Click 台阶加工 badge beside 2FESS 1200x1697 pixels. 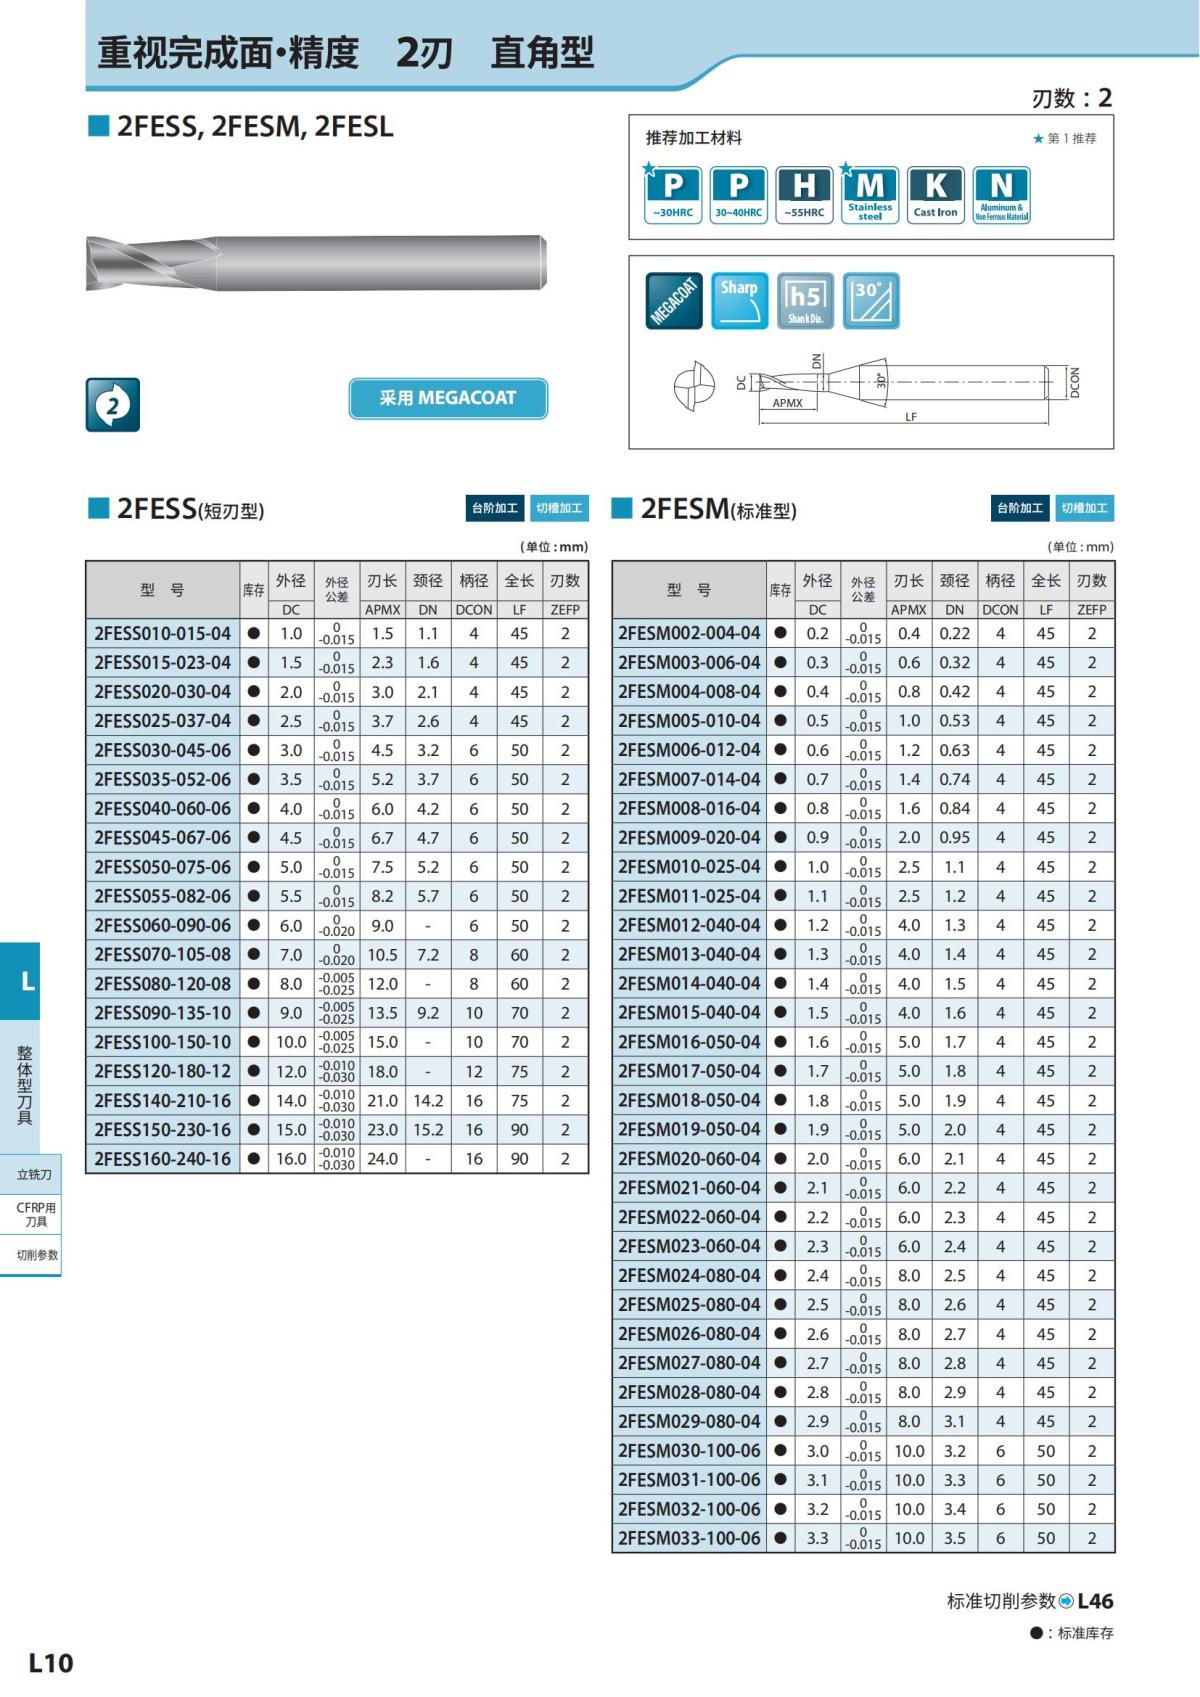[x=495, y=508]
